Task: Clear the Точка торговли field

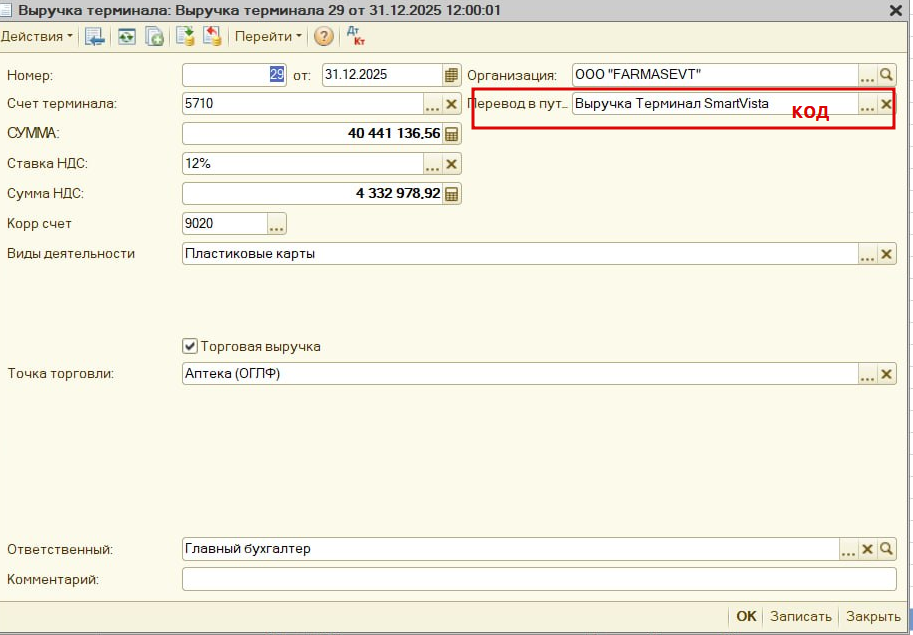Action: [886, 374]
